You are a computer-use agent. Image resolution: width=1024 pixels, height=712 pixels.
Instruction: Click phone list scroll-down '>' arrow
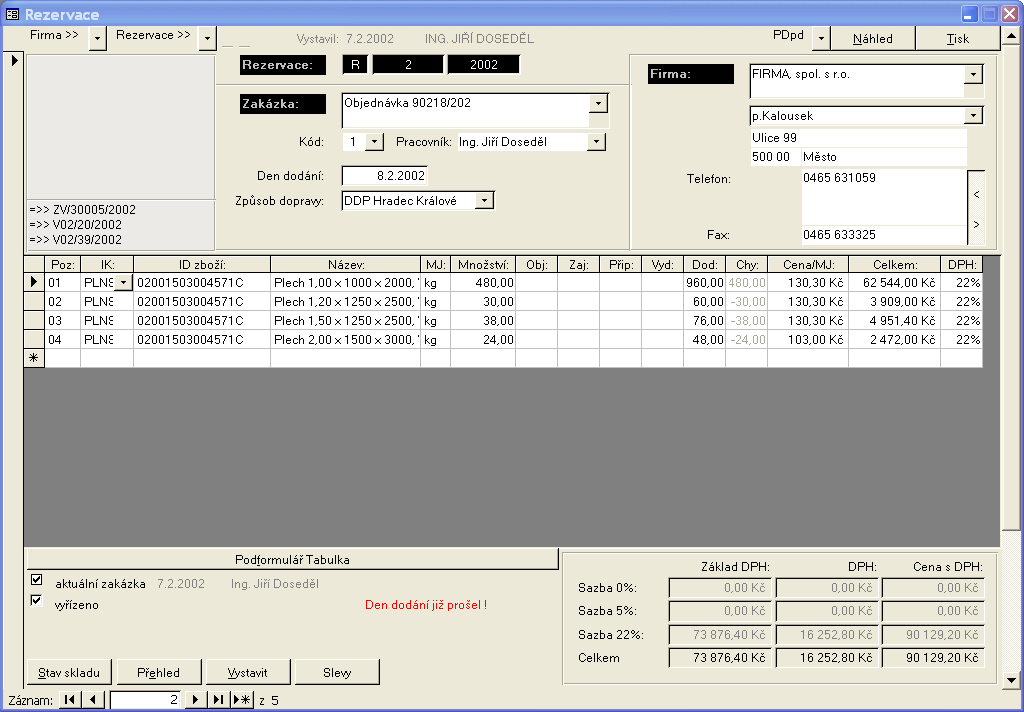(x=976, y=224)
